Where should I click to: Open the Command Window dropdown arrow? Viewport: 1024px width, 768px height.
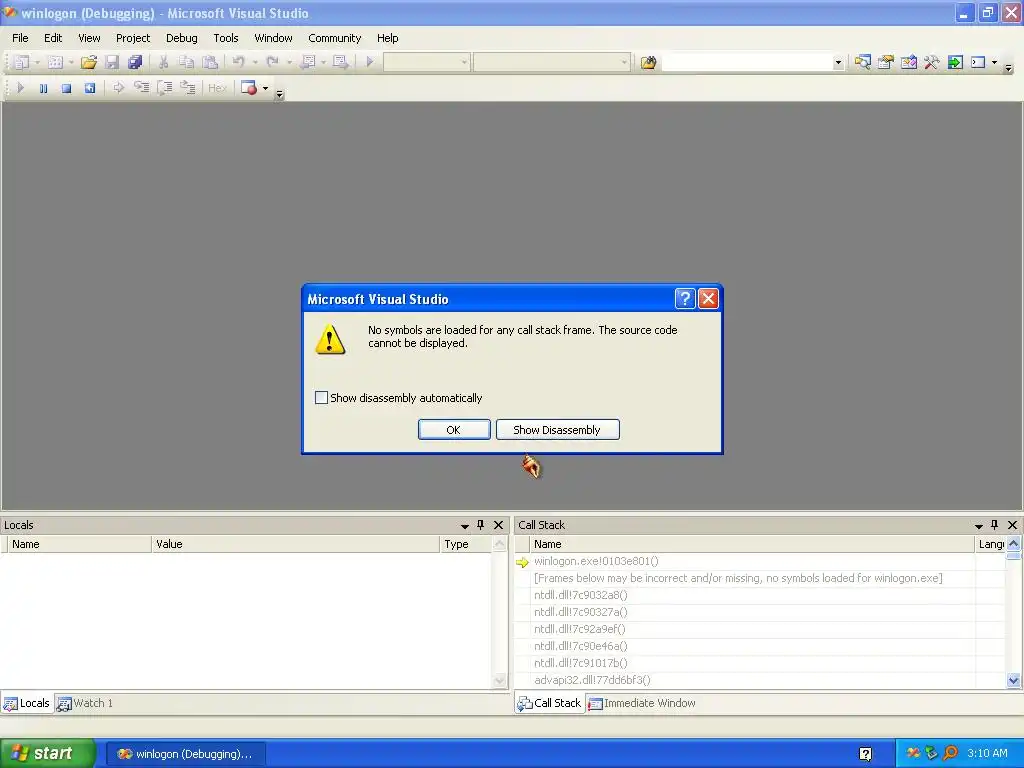click(995, 63)
